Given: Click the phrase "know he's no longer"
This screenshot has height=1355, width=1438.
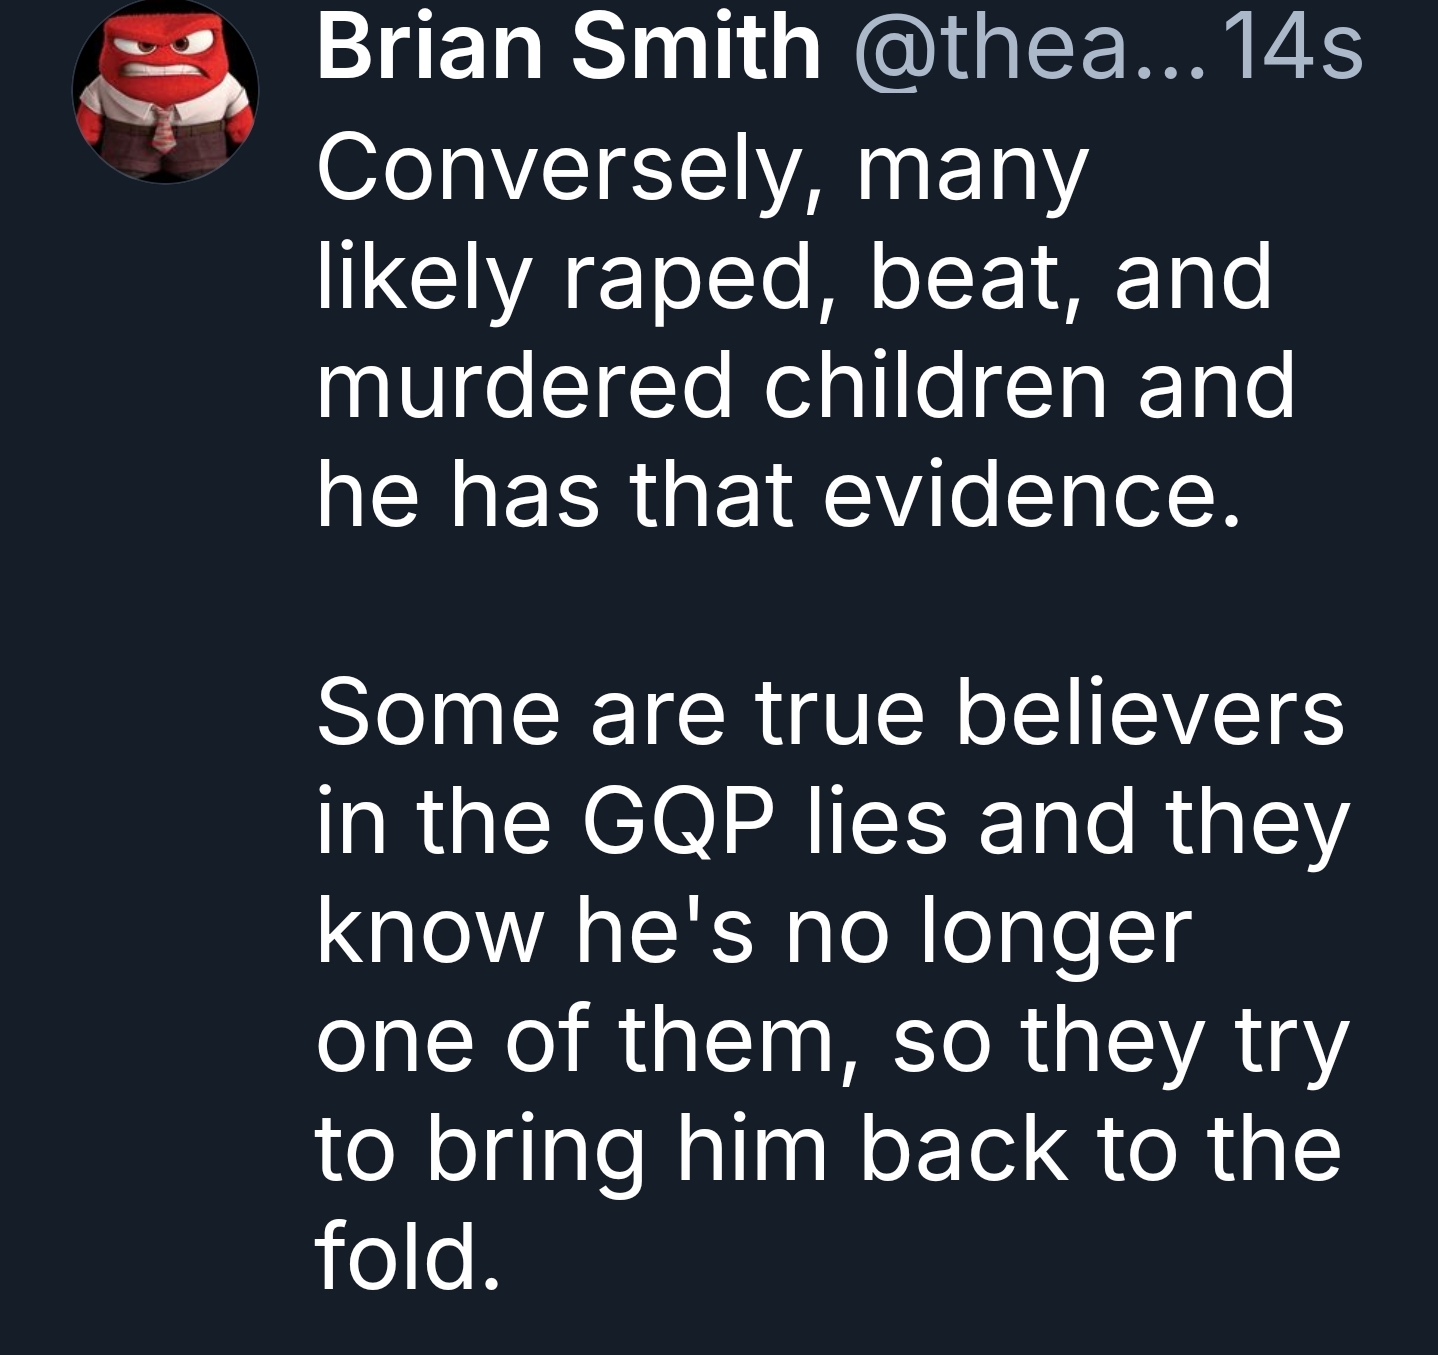Looking at the screenshot, I should [754, 932].
